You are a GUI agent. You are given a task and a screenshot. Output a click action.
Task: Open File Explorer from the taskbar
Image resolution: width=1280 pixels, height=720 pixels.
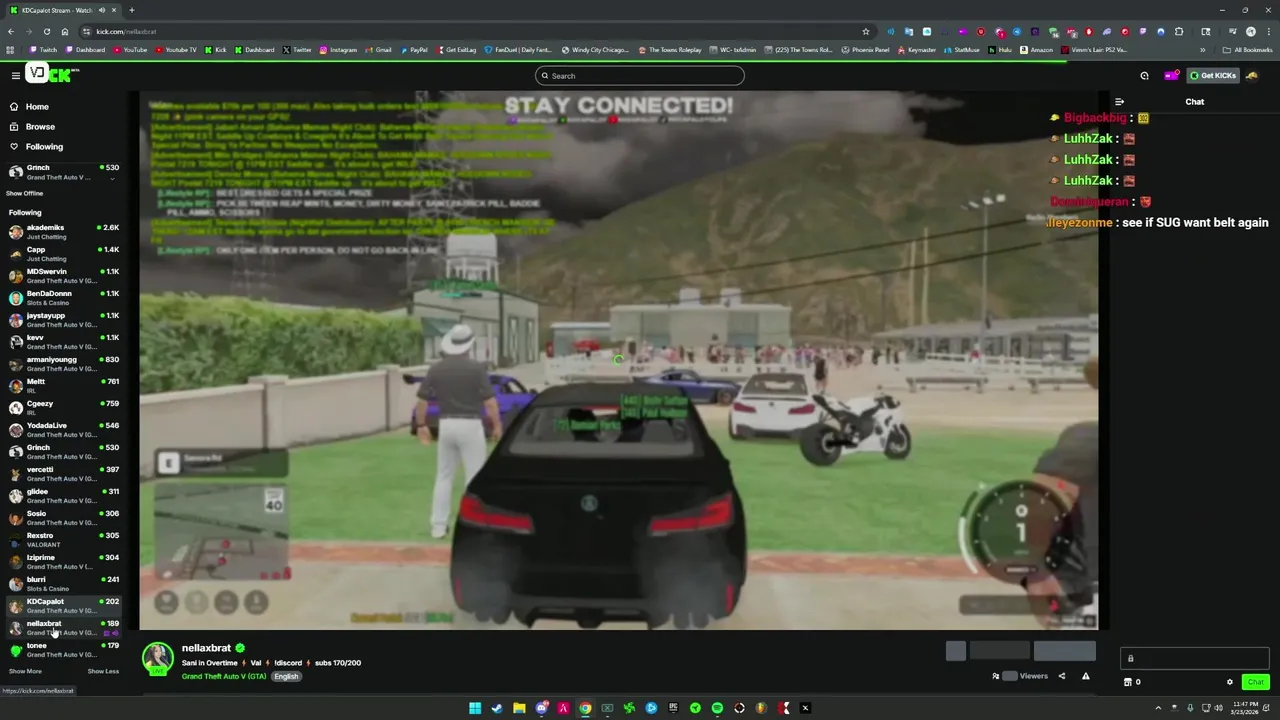519,708
